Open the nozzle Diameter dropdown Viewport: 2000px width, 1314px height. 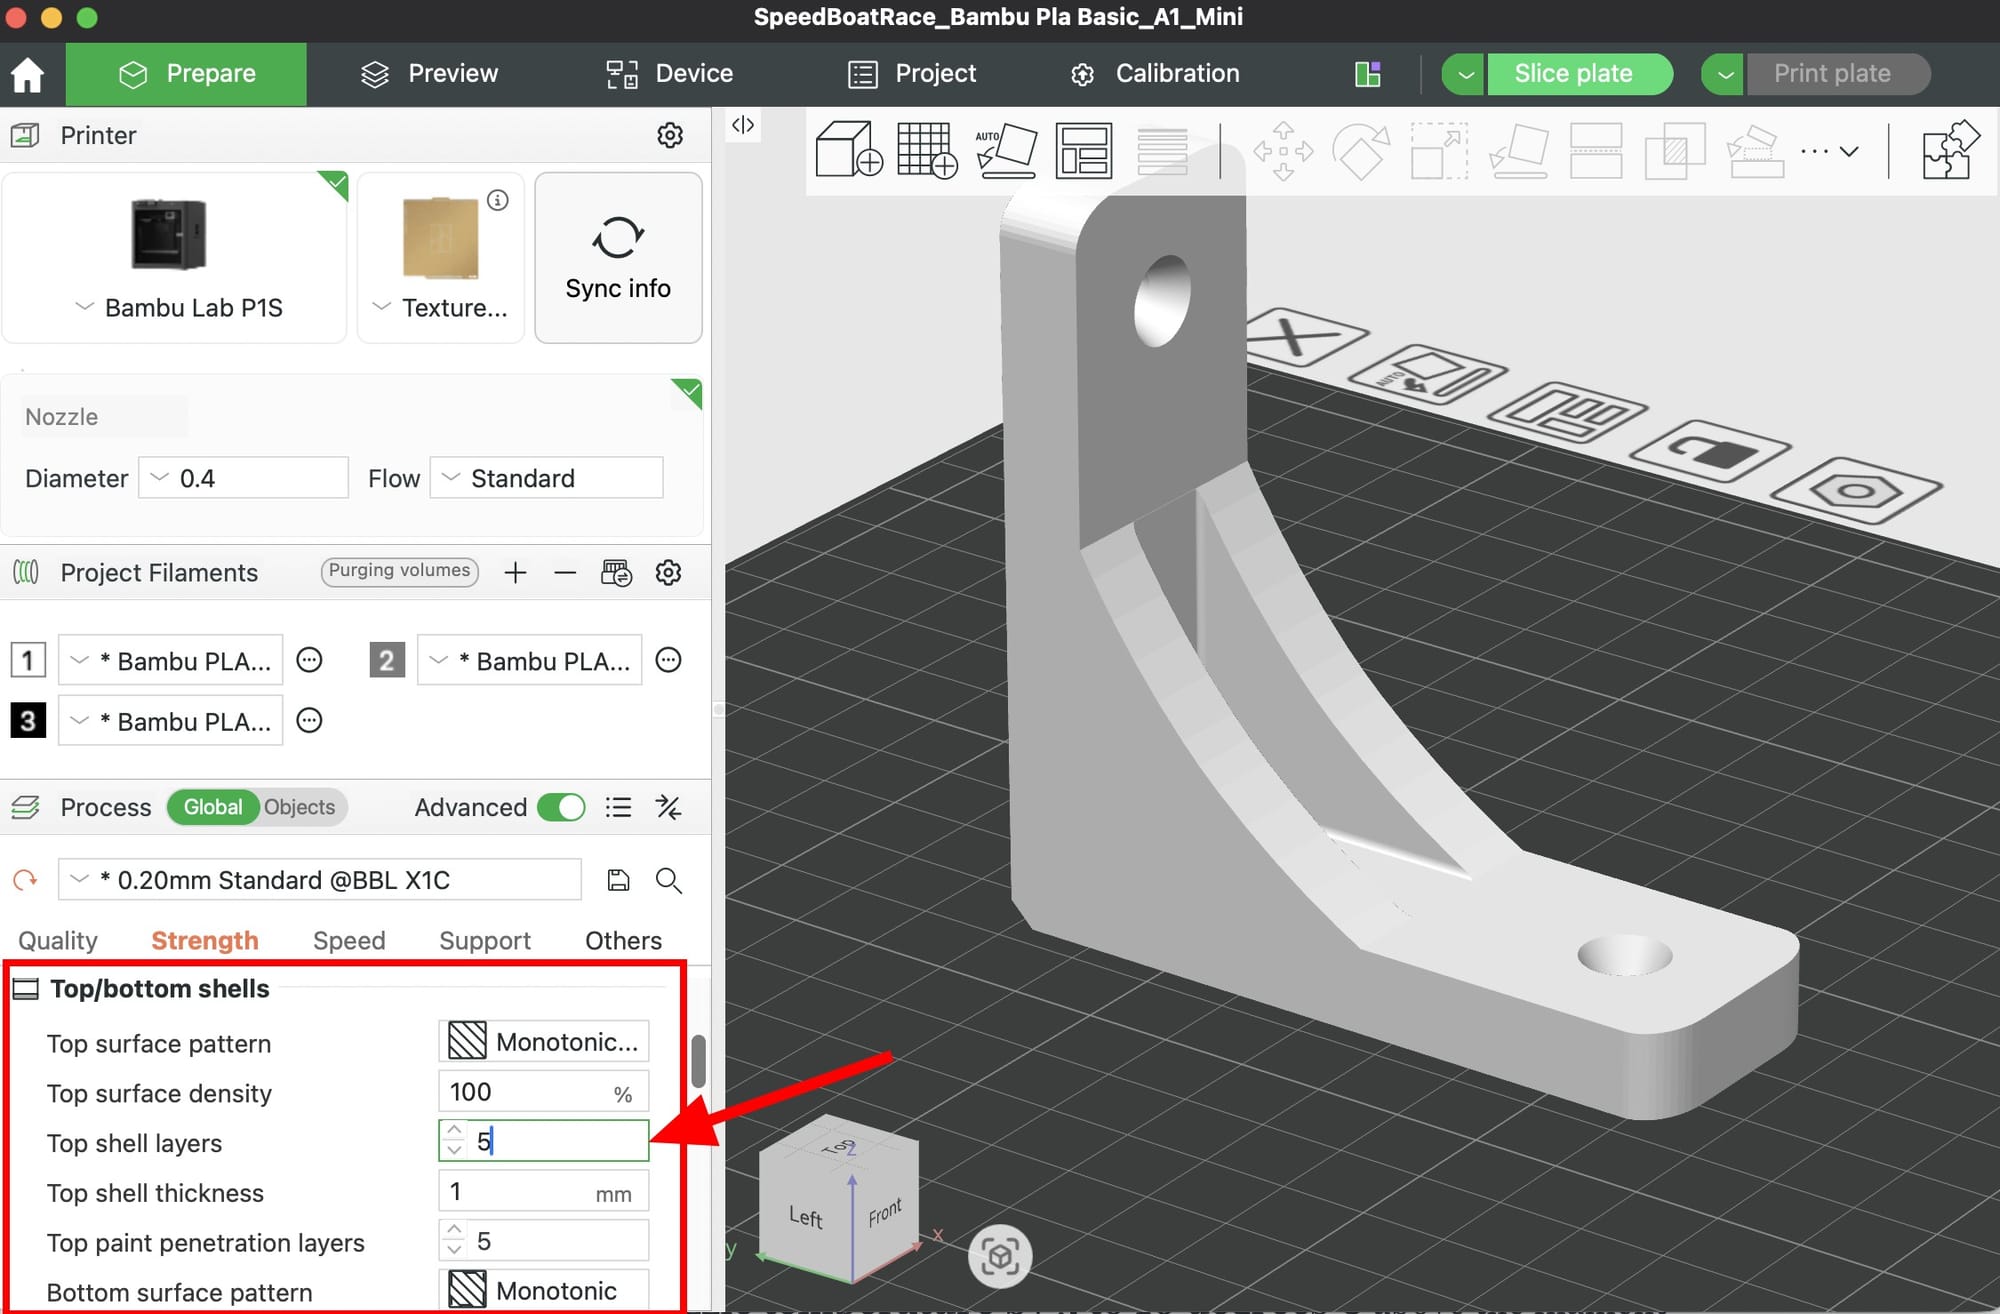coord(243,478)
